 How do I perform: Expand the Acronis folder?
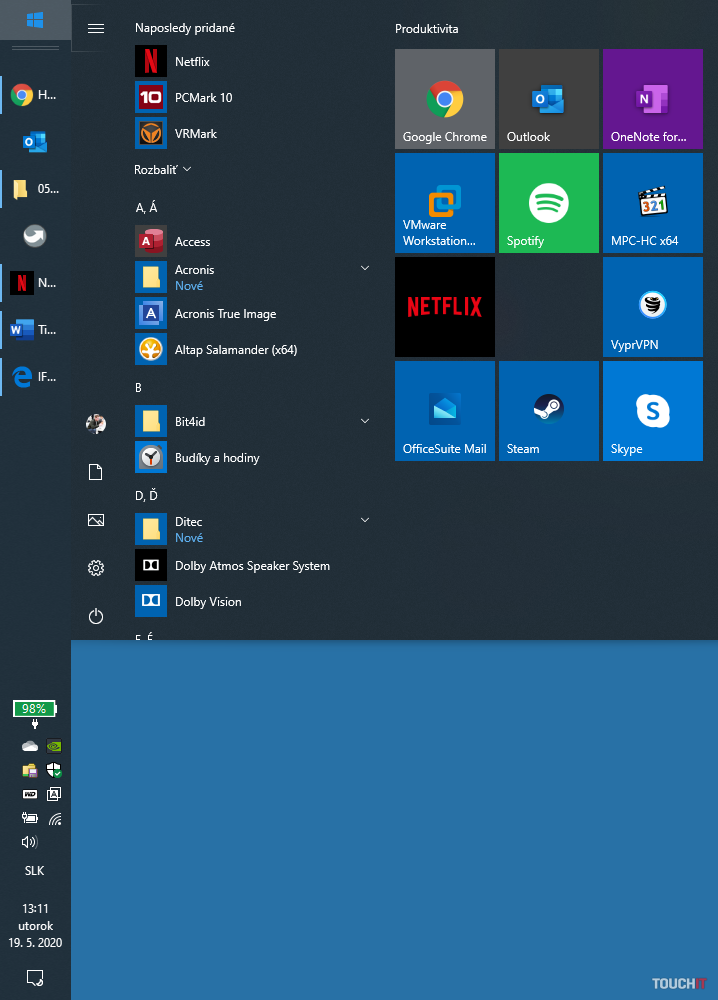pyautogui.click(x=365, y=269)
